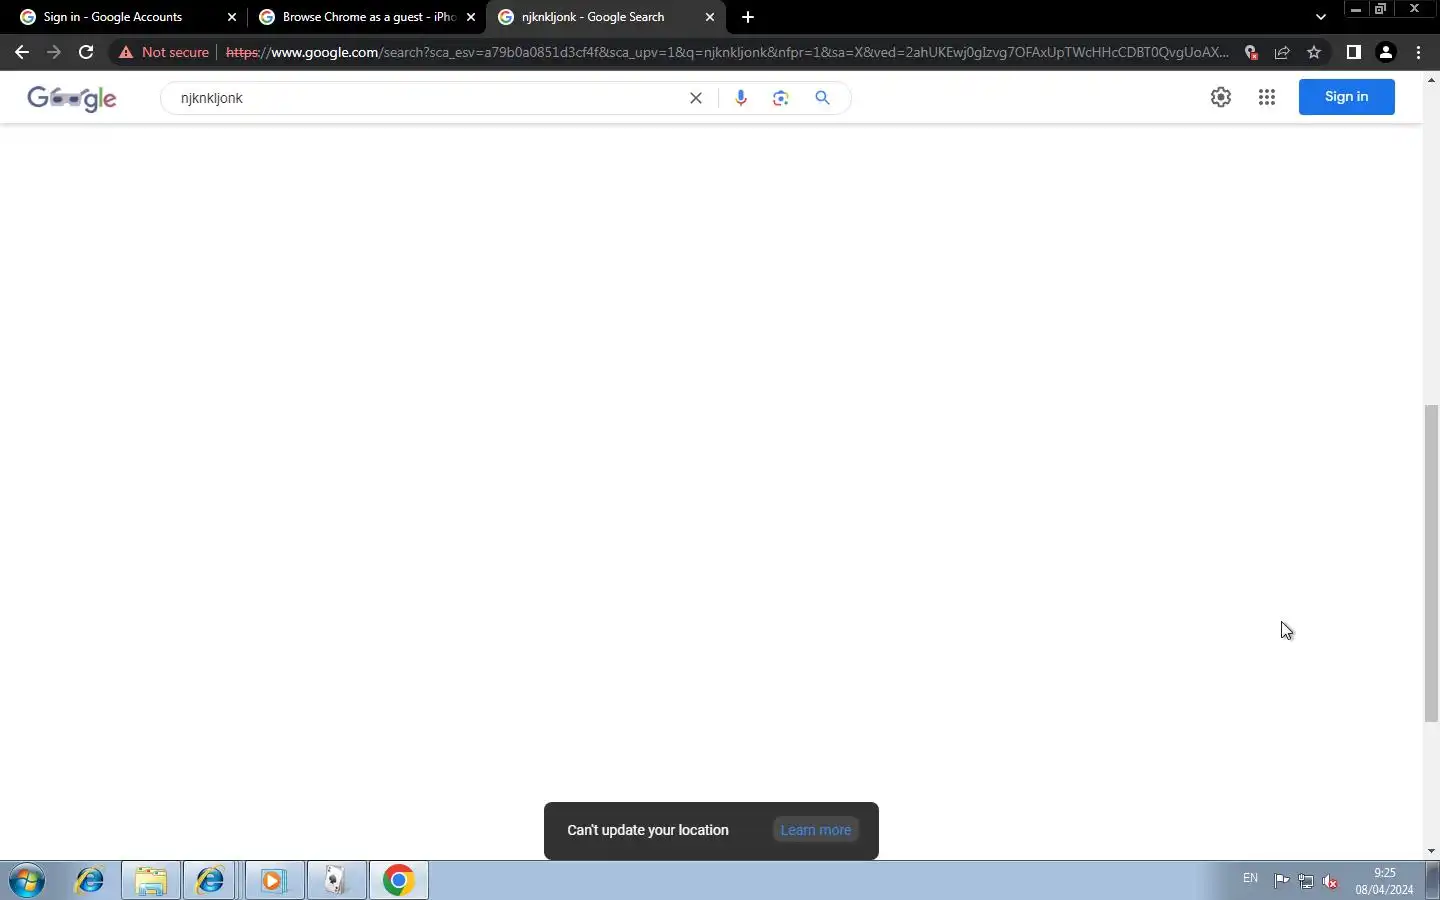Click the scrollbar up arrow
This screenshot has width=1440, height=900.
point(1432,79)
